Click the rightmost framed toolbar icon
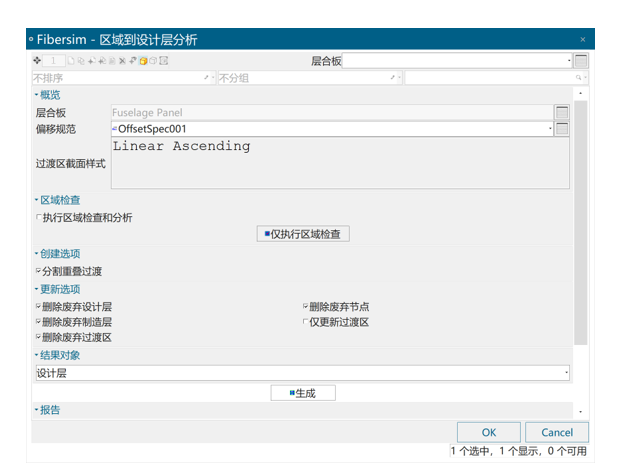The image size is (624, 470). [x=164, y=60]
